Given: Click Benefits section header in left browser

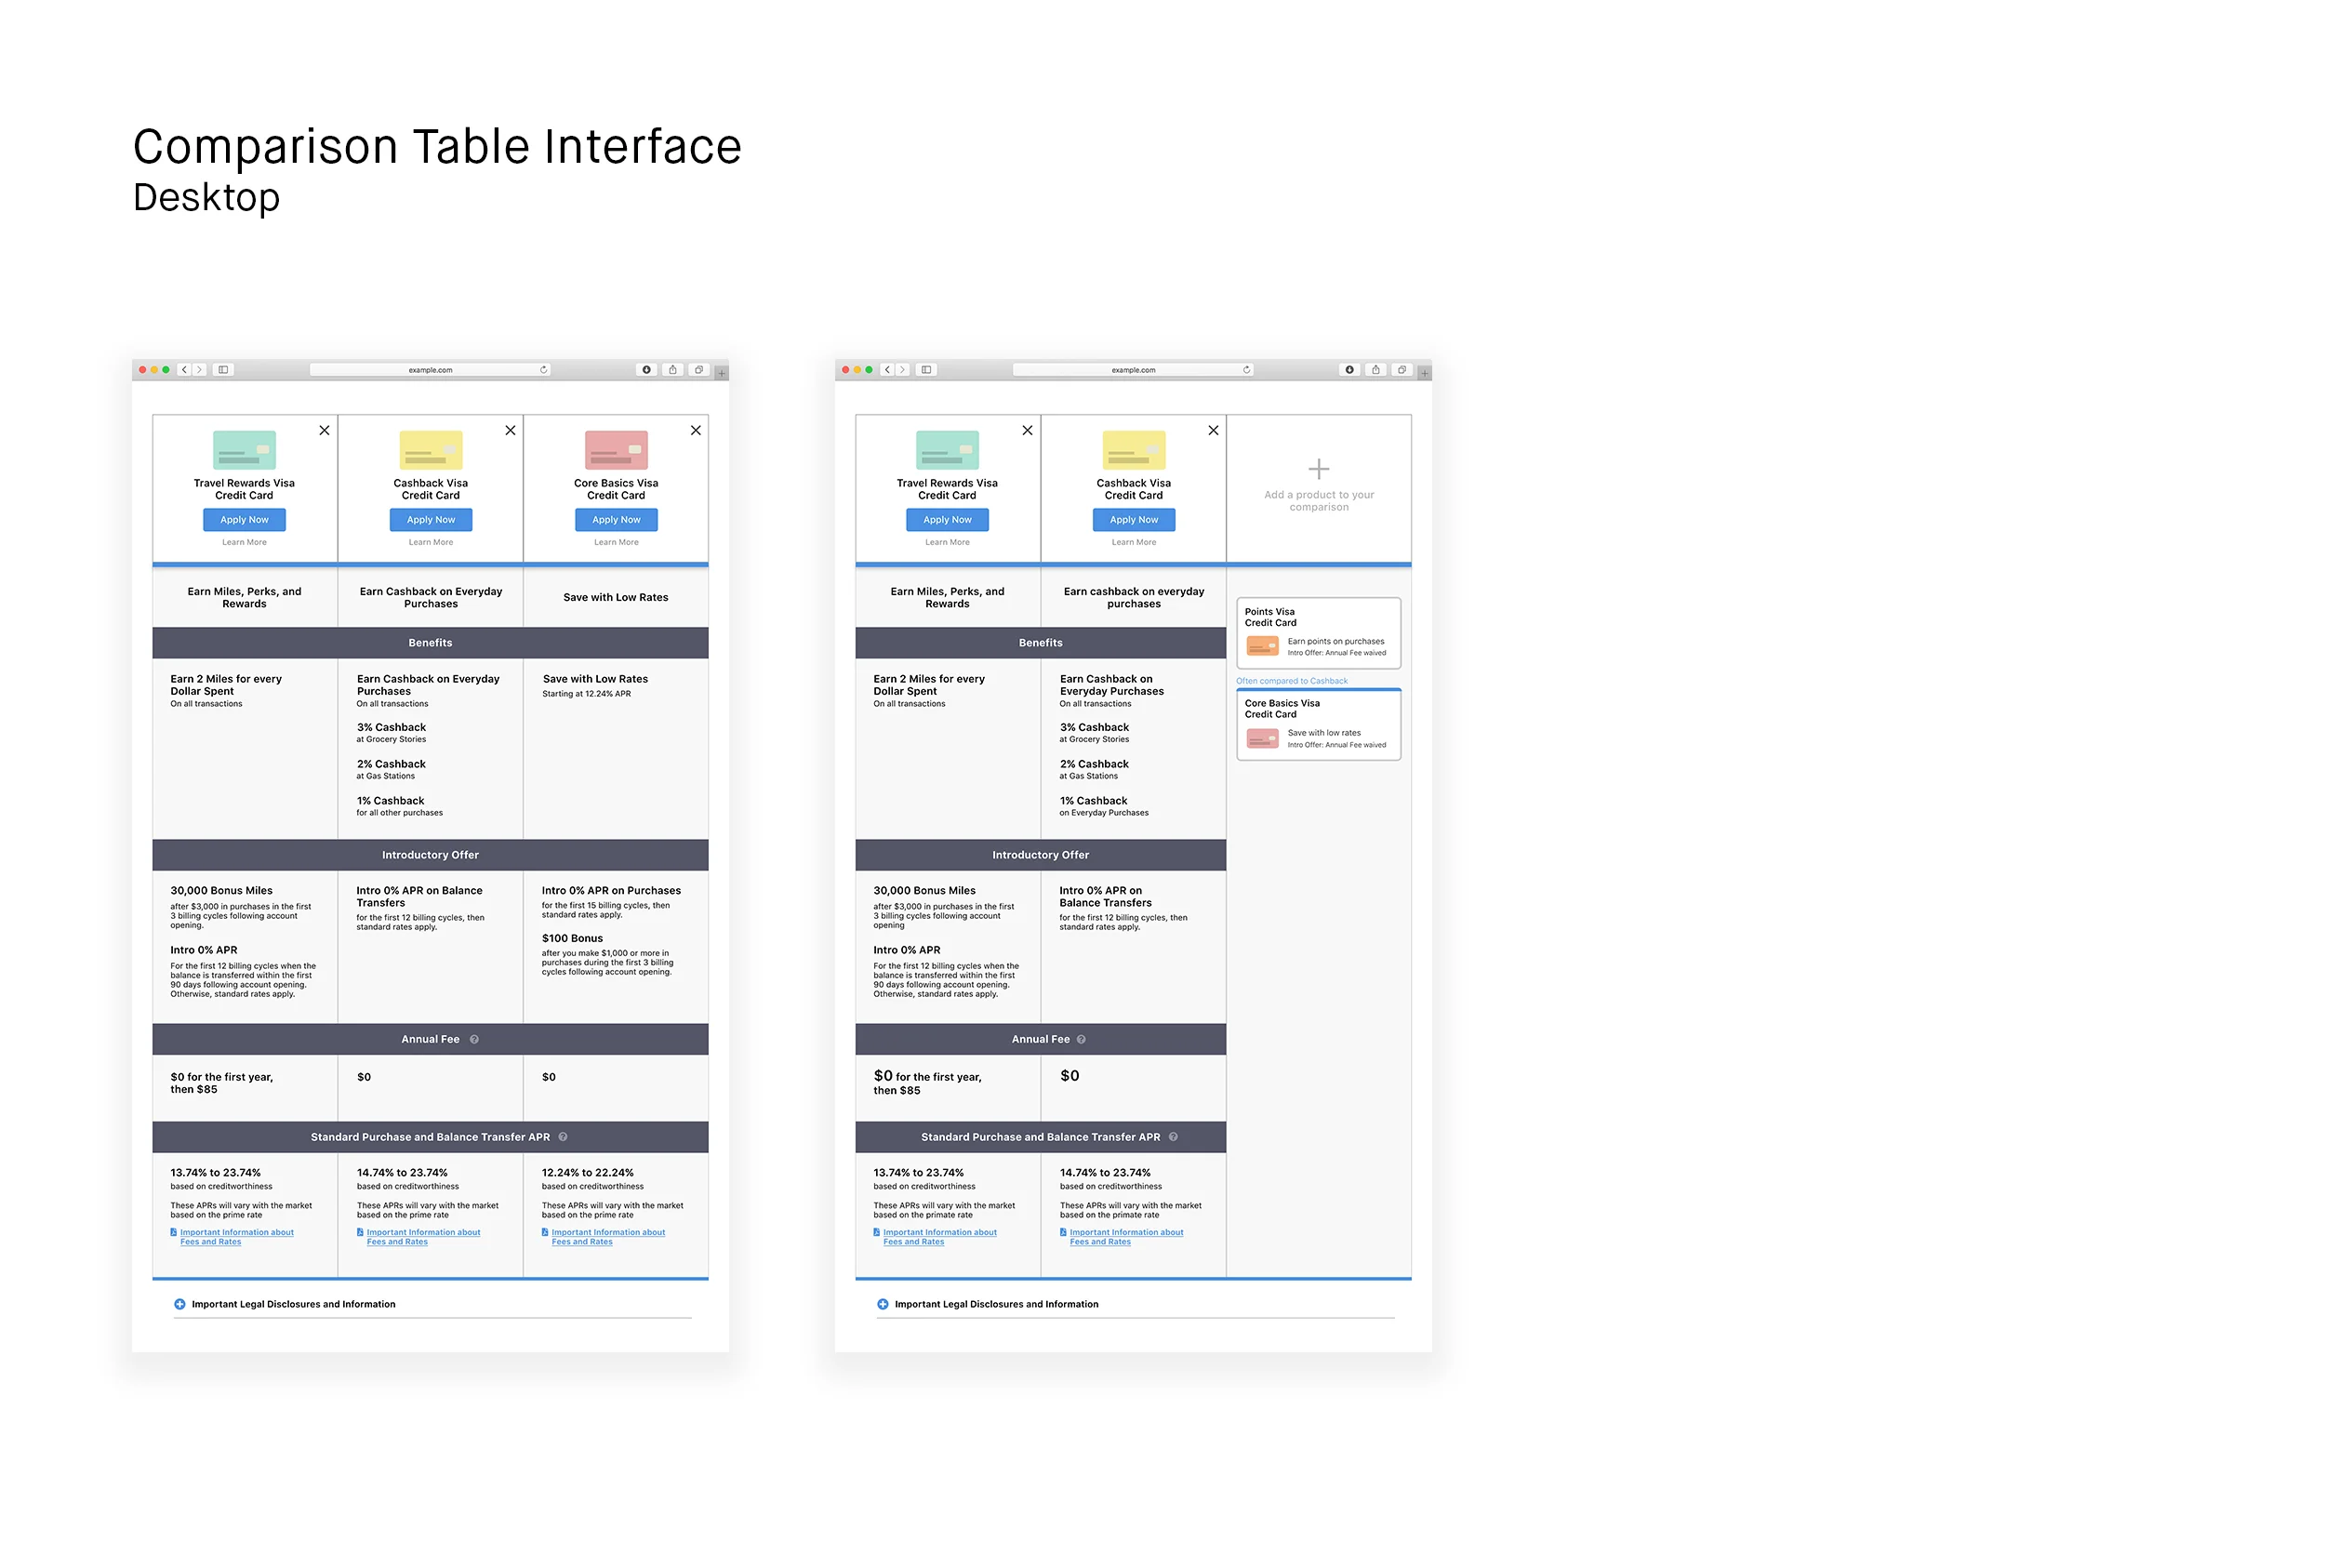Looking at the screenshot, I should (431, 643).
